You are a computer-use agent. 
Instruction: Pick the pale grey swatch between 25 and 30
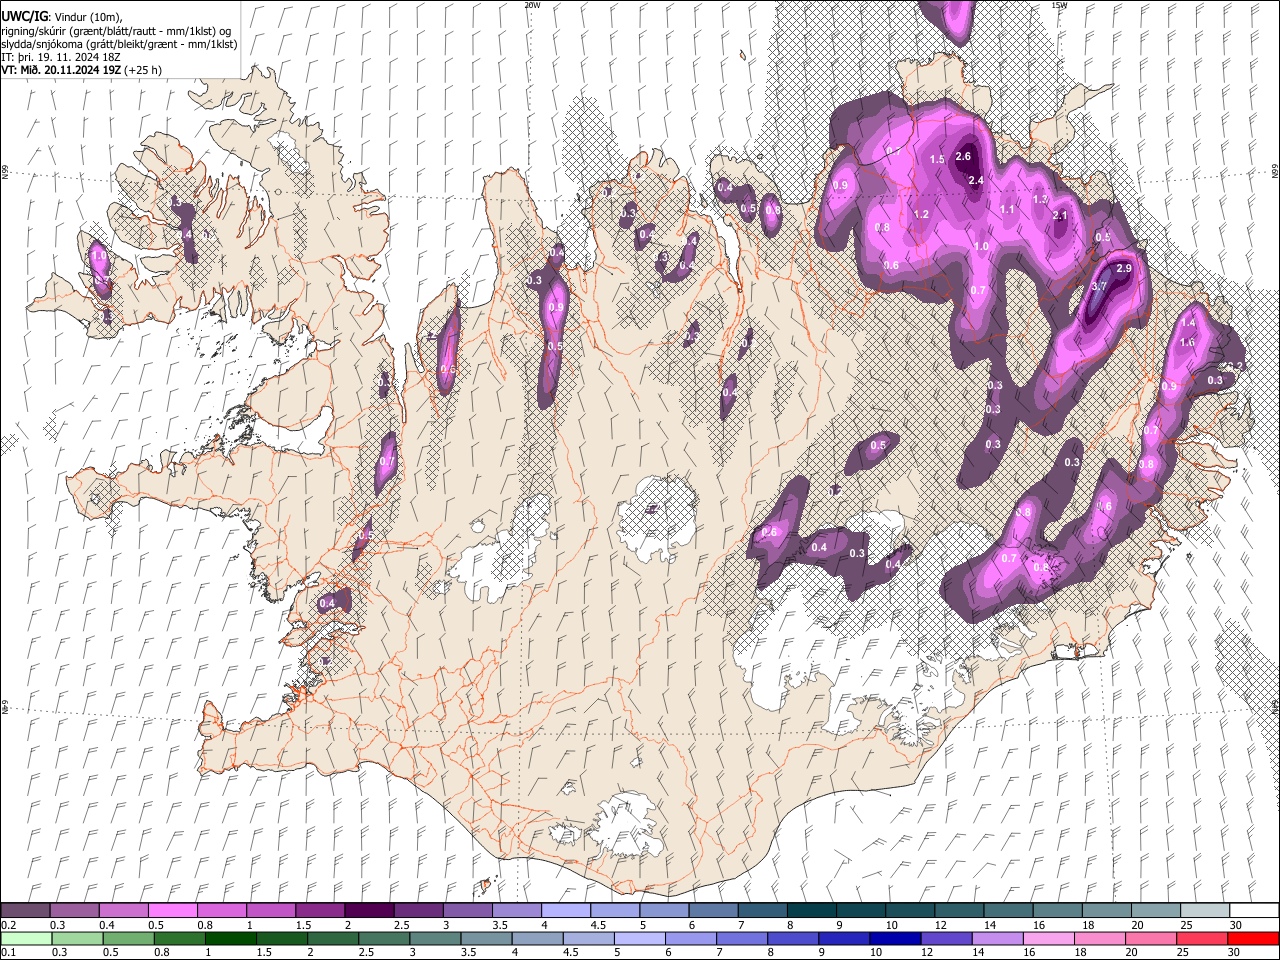[x=1205, y=910]
